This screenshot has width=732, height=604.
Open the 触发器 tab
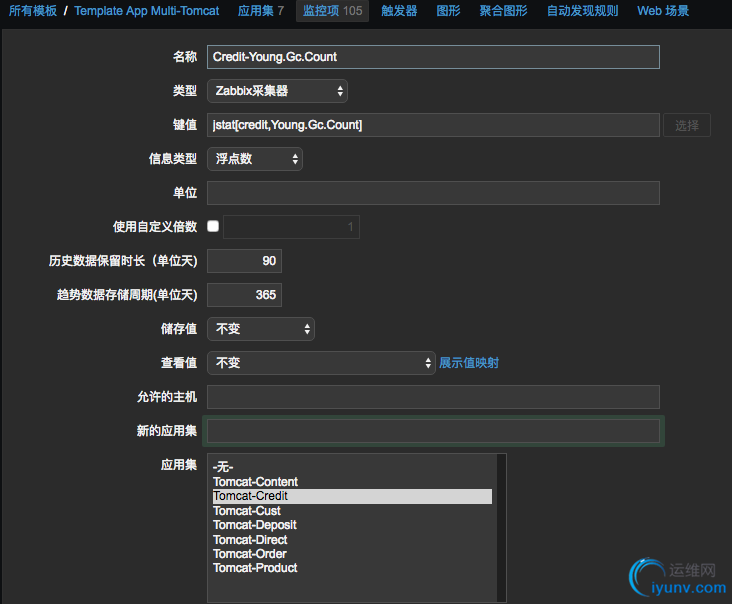click(x=399, y=11)
